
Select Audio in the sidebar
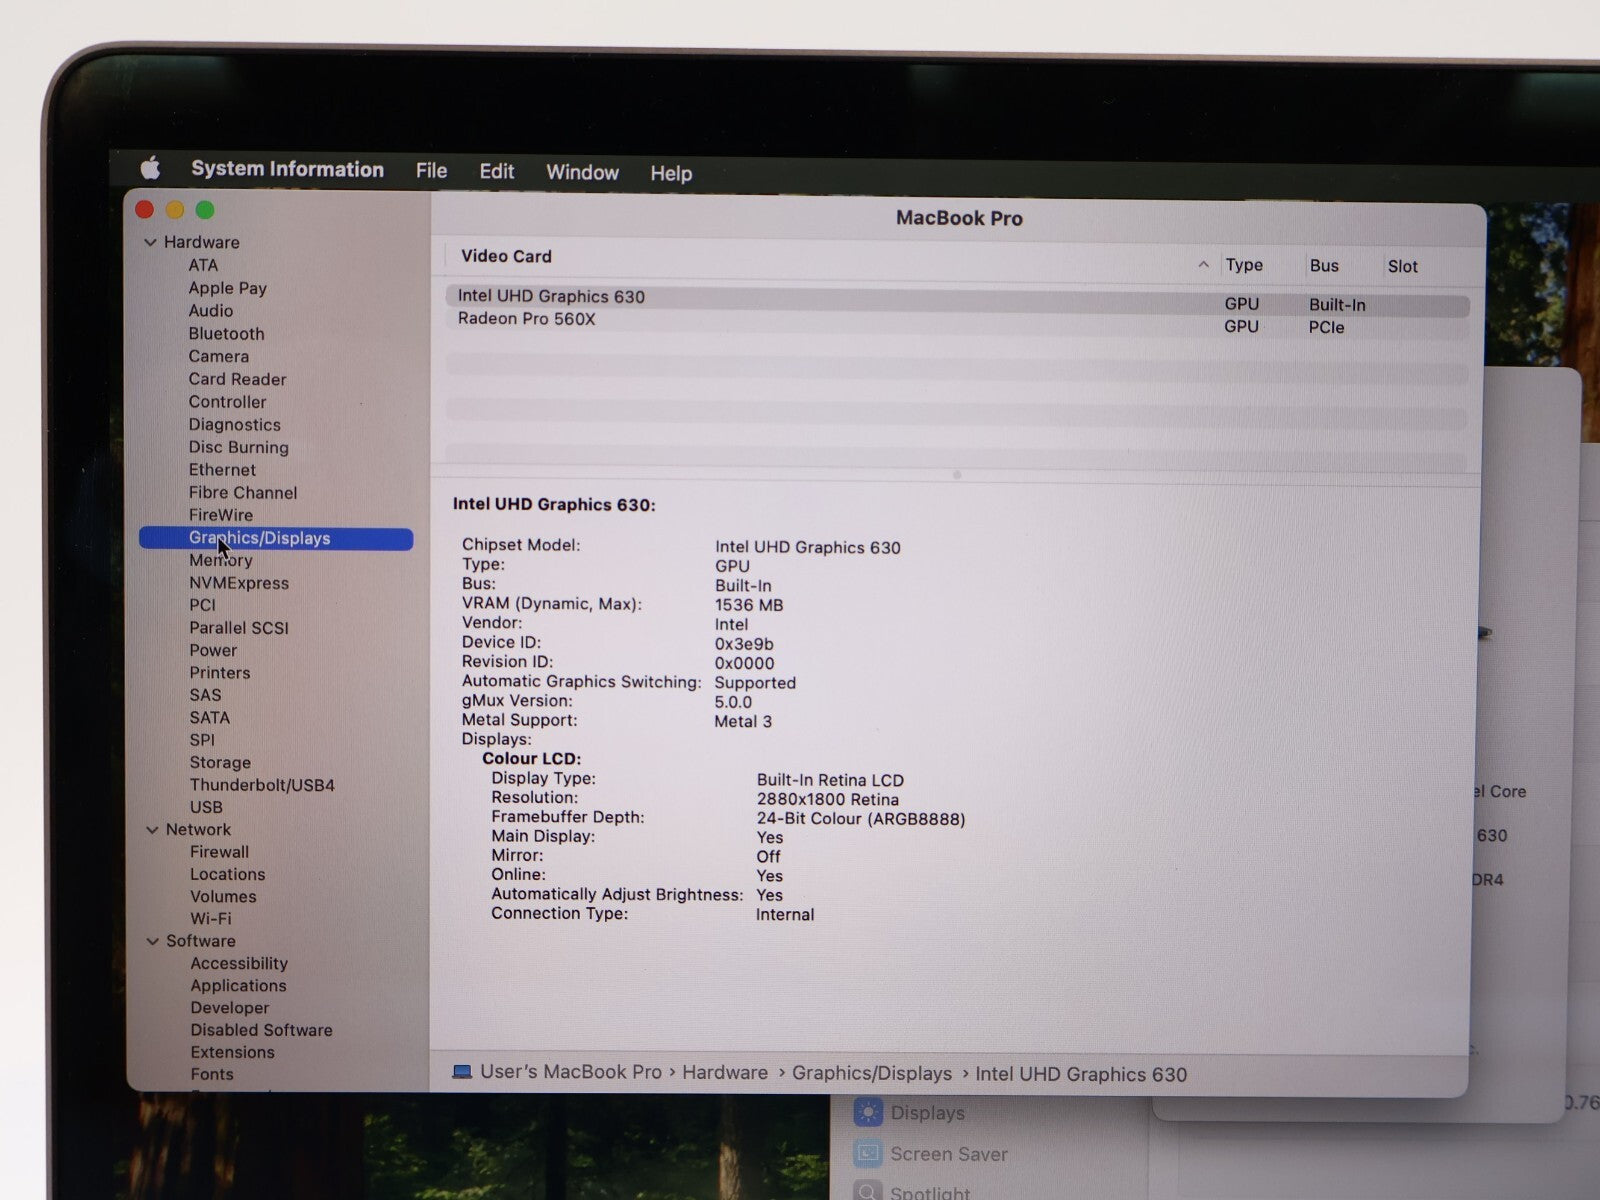[x=210, y=311]
